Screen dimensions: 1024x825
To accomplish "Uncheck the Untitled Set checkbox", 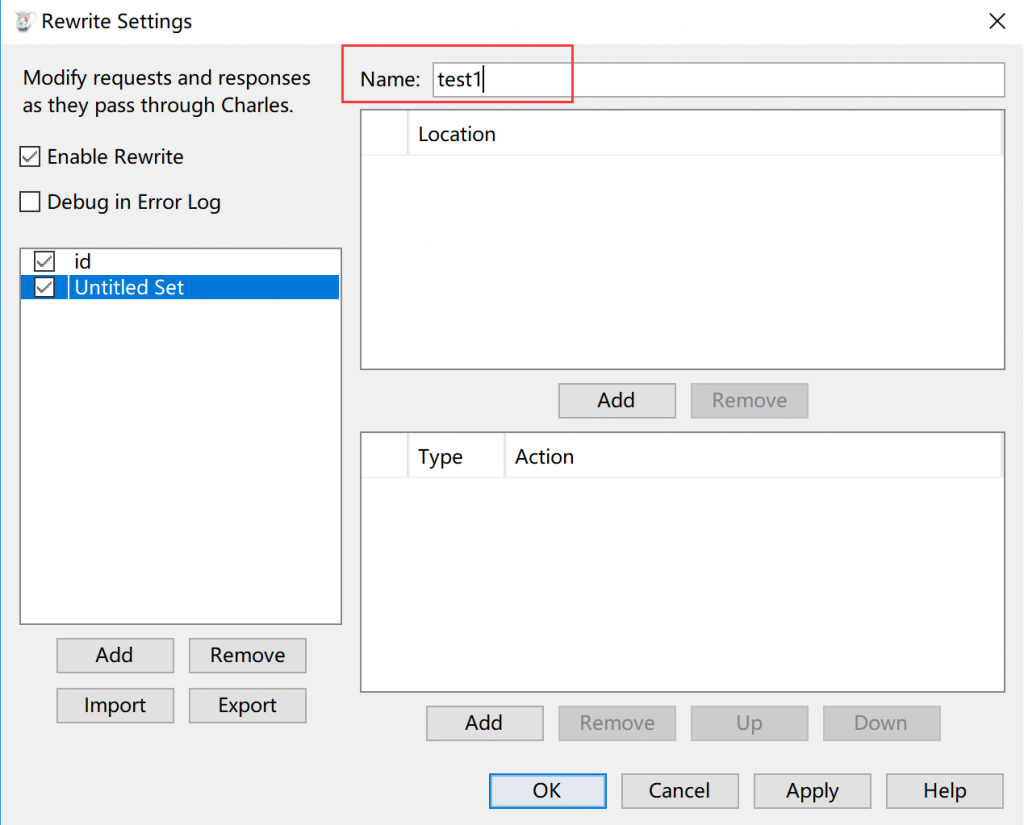I will click(x=44, y=287).
